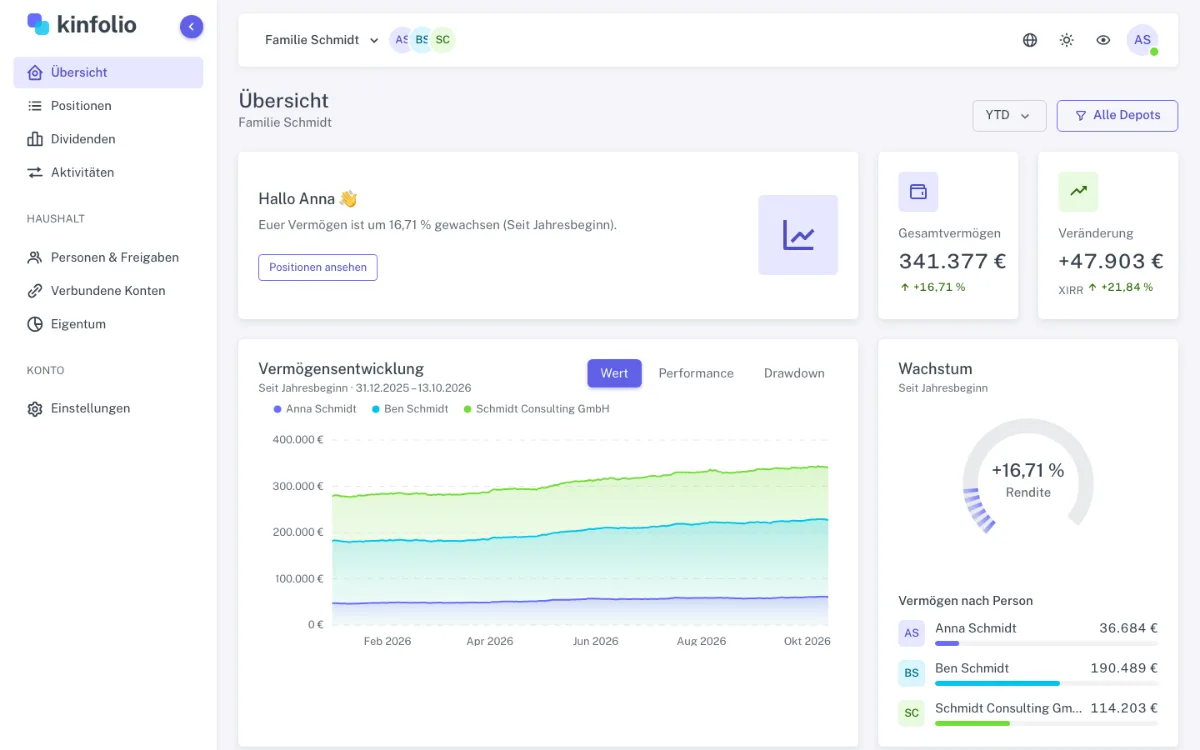Go to Positionen in the sidebar
Screen dimensions: 1200x750
tap(108, 106)
